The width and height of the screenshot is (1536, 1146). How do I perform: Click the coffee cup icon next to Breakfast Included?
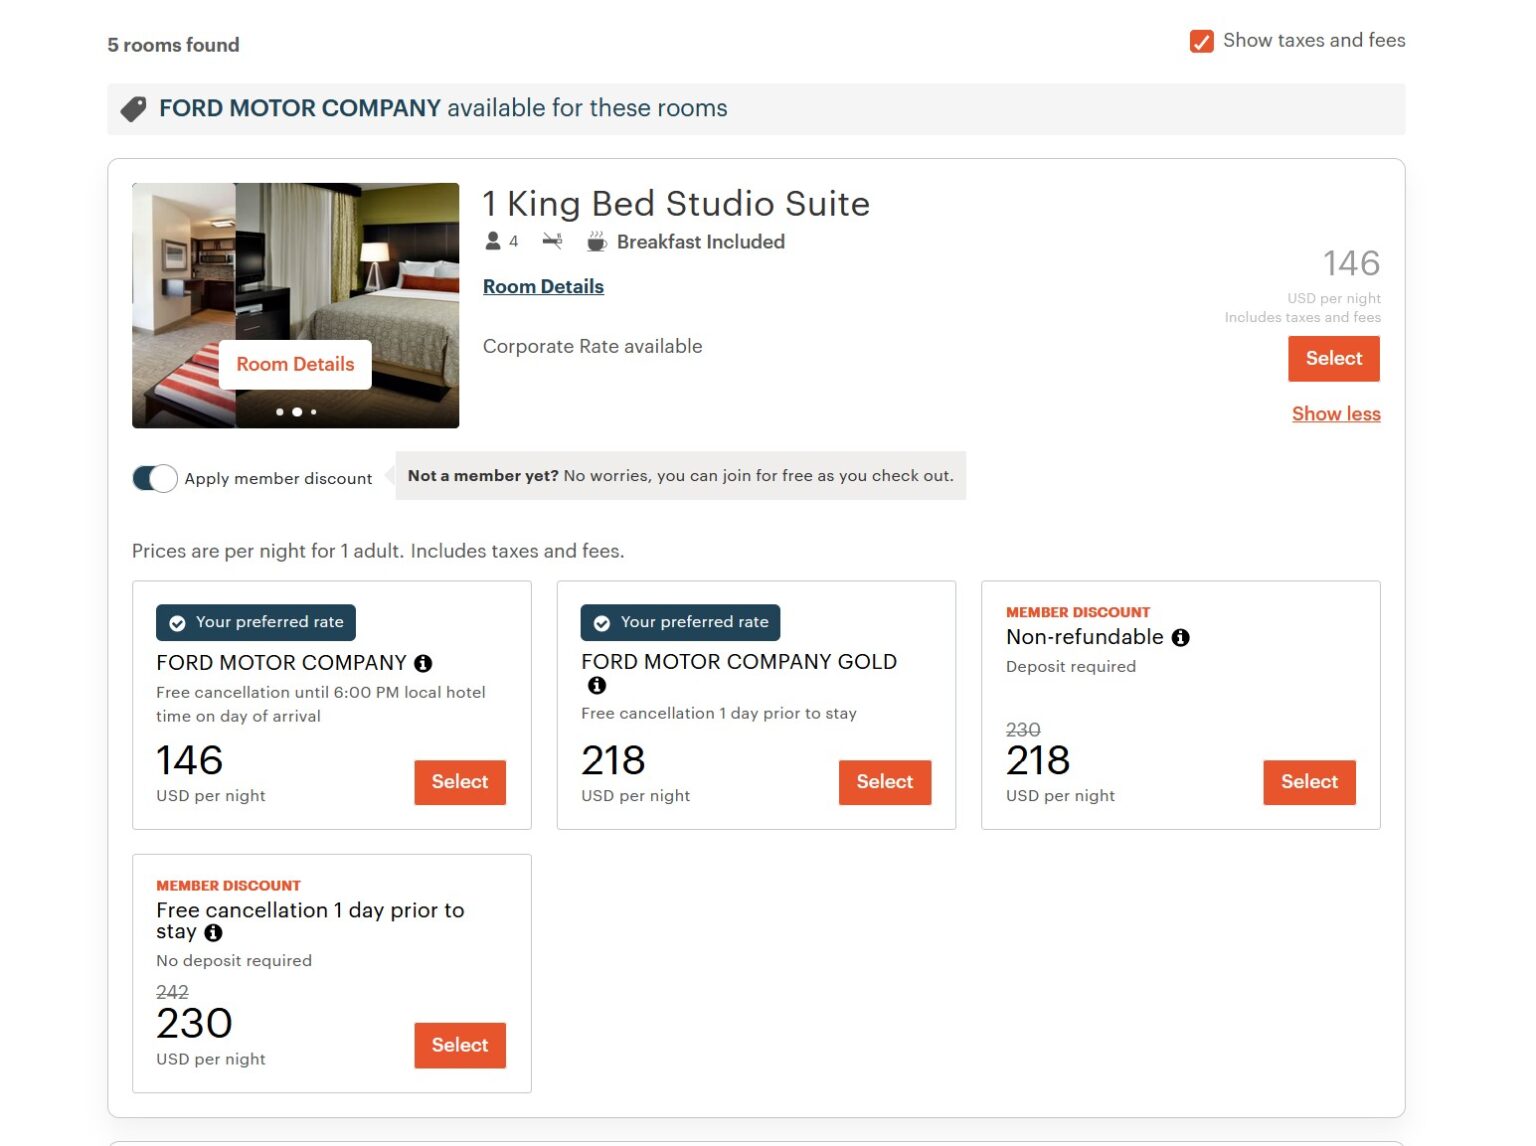(x=597, y=240)
